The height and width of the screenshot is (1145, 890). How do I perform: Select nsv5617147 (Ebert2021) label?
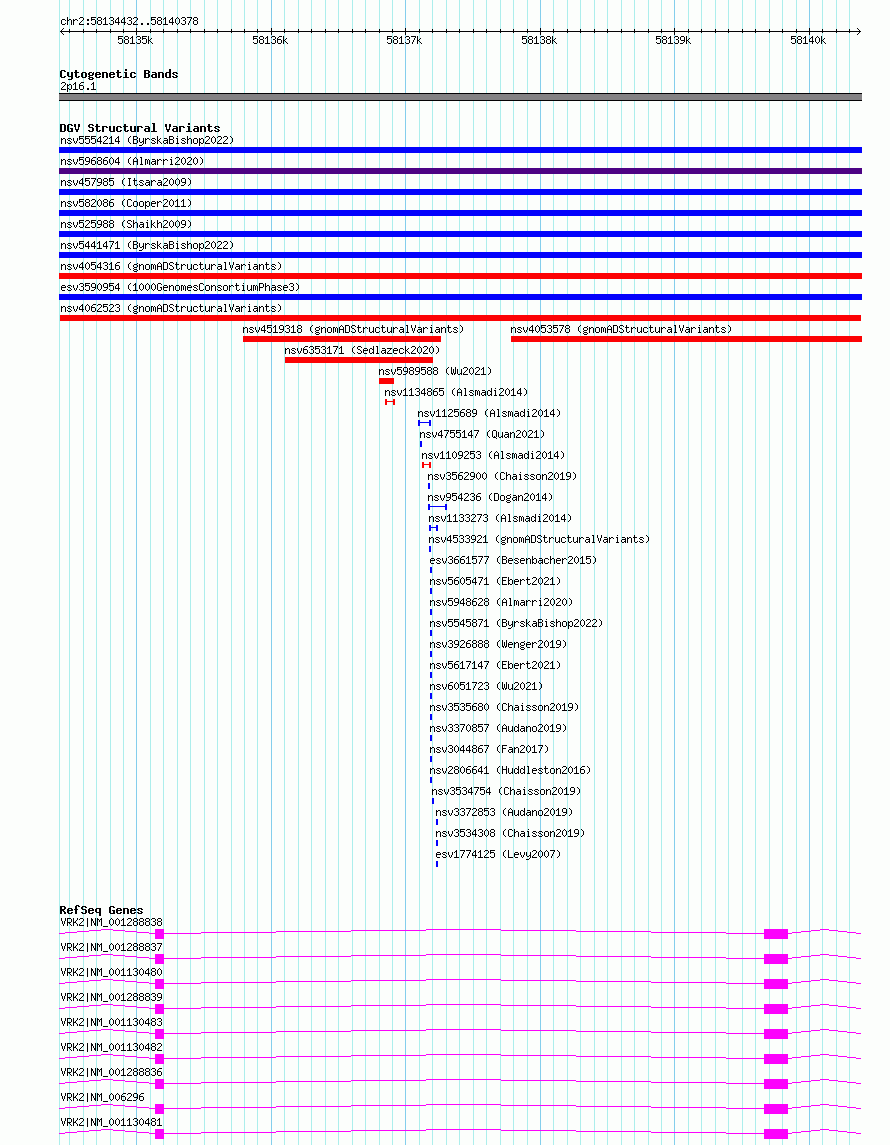point(495,666)
